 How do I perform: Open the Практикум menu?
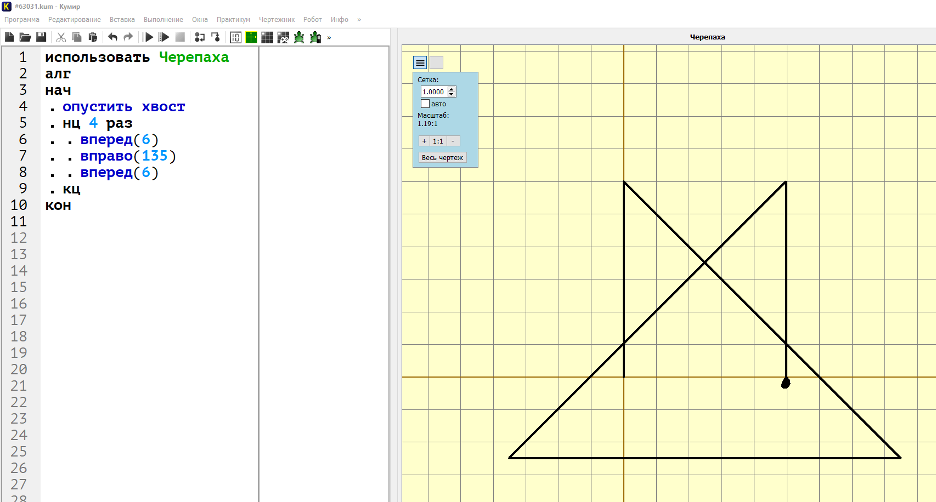[233, 20]
